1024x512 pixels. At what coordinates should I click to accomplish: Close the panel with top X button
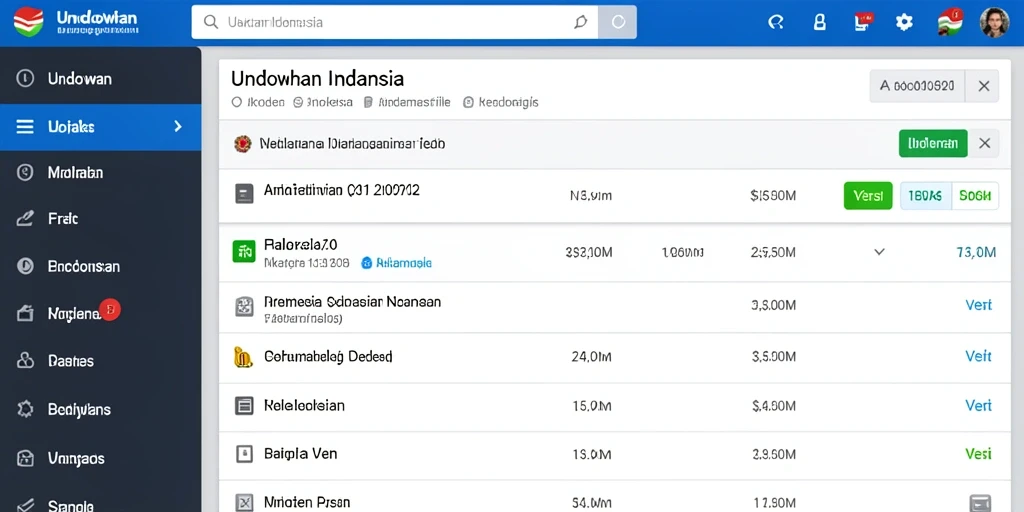click(984, 86)
